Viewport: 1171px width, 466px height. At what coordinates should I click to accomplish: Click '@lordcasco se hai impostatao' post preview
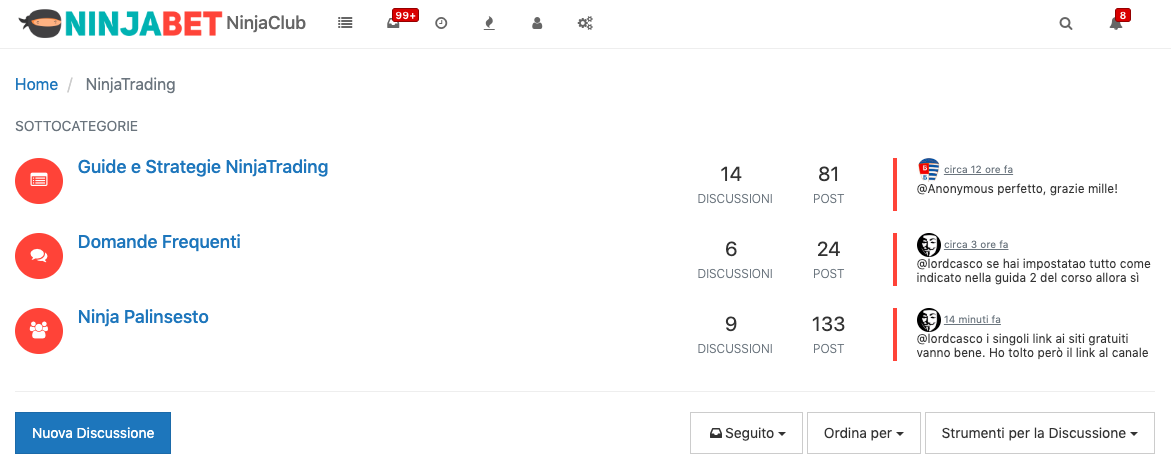pyautogui.click(x=1034, y=271)
